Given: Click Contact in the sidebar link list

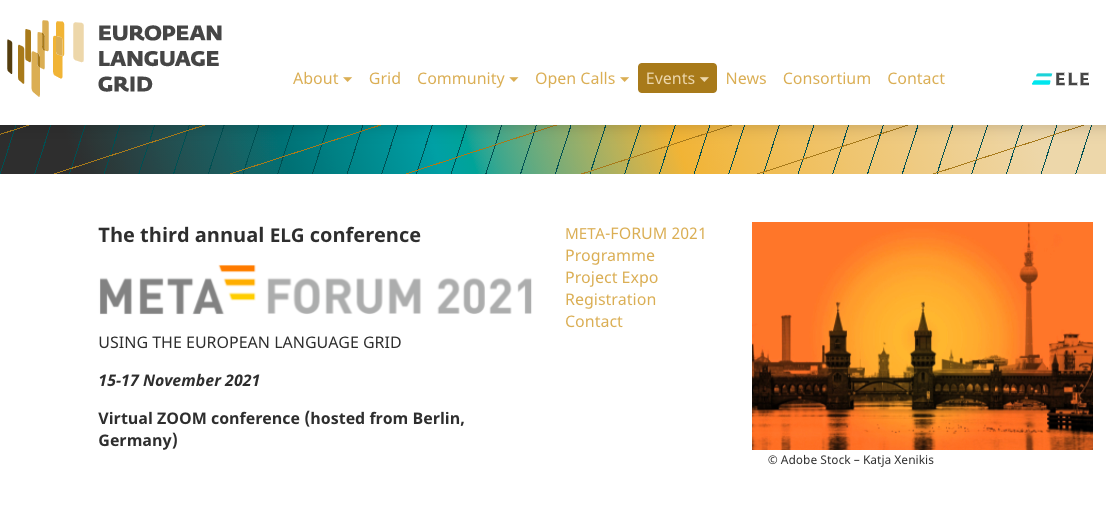Looking at the screenshot, I should pyautogui.click(x=593, y=321).
